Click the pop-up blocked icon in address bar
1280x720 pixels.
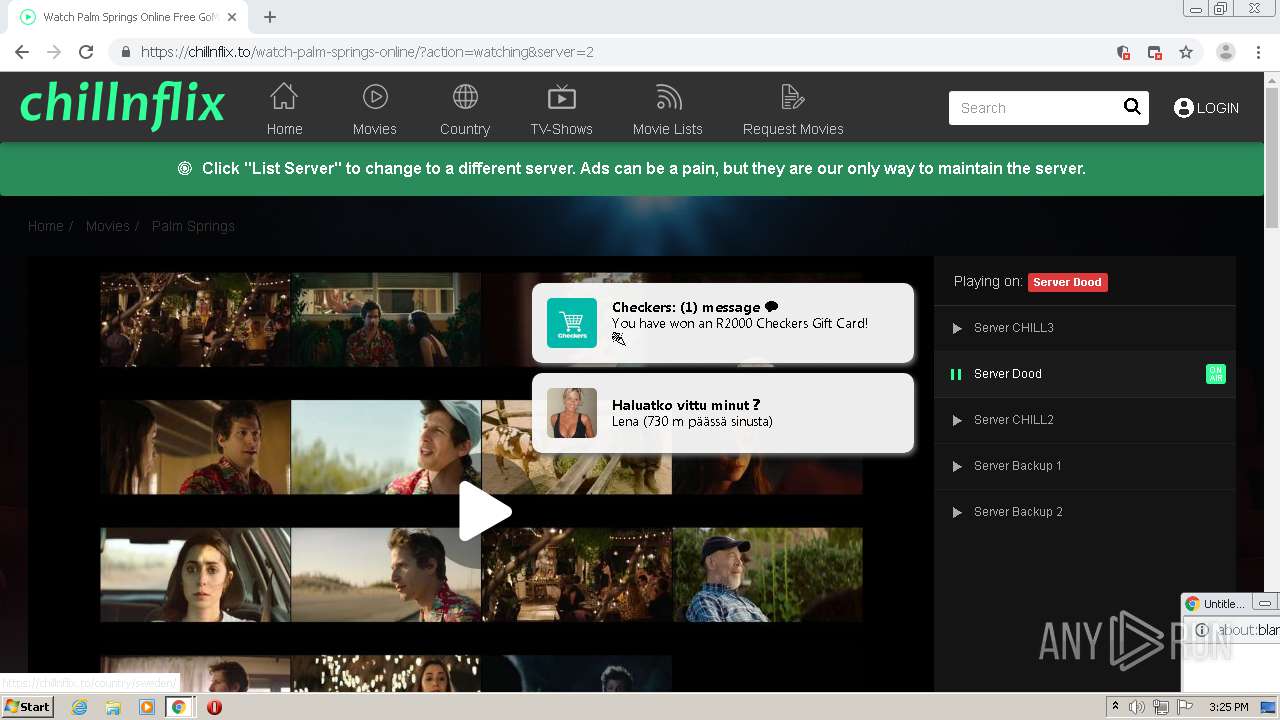click(x=1154, y=52)
